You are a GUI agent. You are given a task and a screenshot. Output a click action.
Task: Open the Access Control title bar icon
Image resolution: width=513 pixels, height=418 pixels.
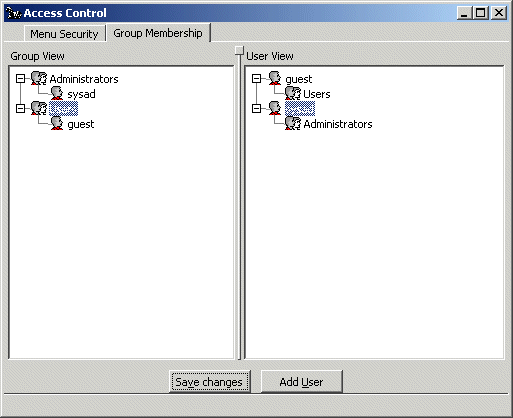tap(14, 13)
